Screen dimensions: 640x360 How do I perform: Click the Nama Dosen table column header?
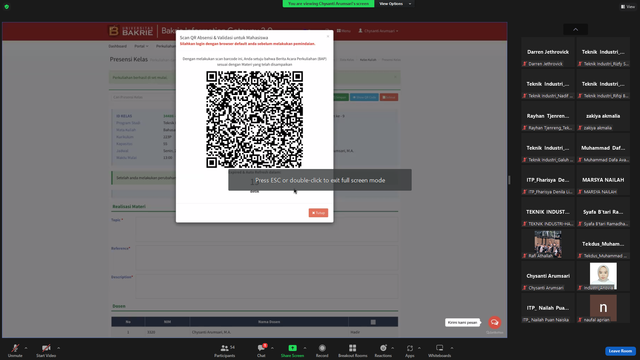[269, 322]
